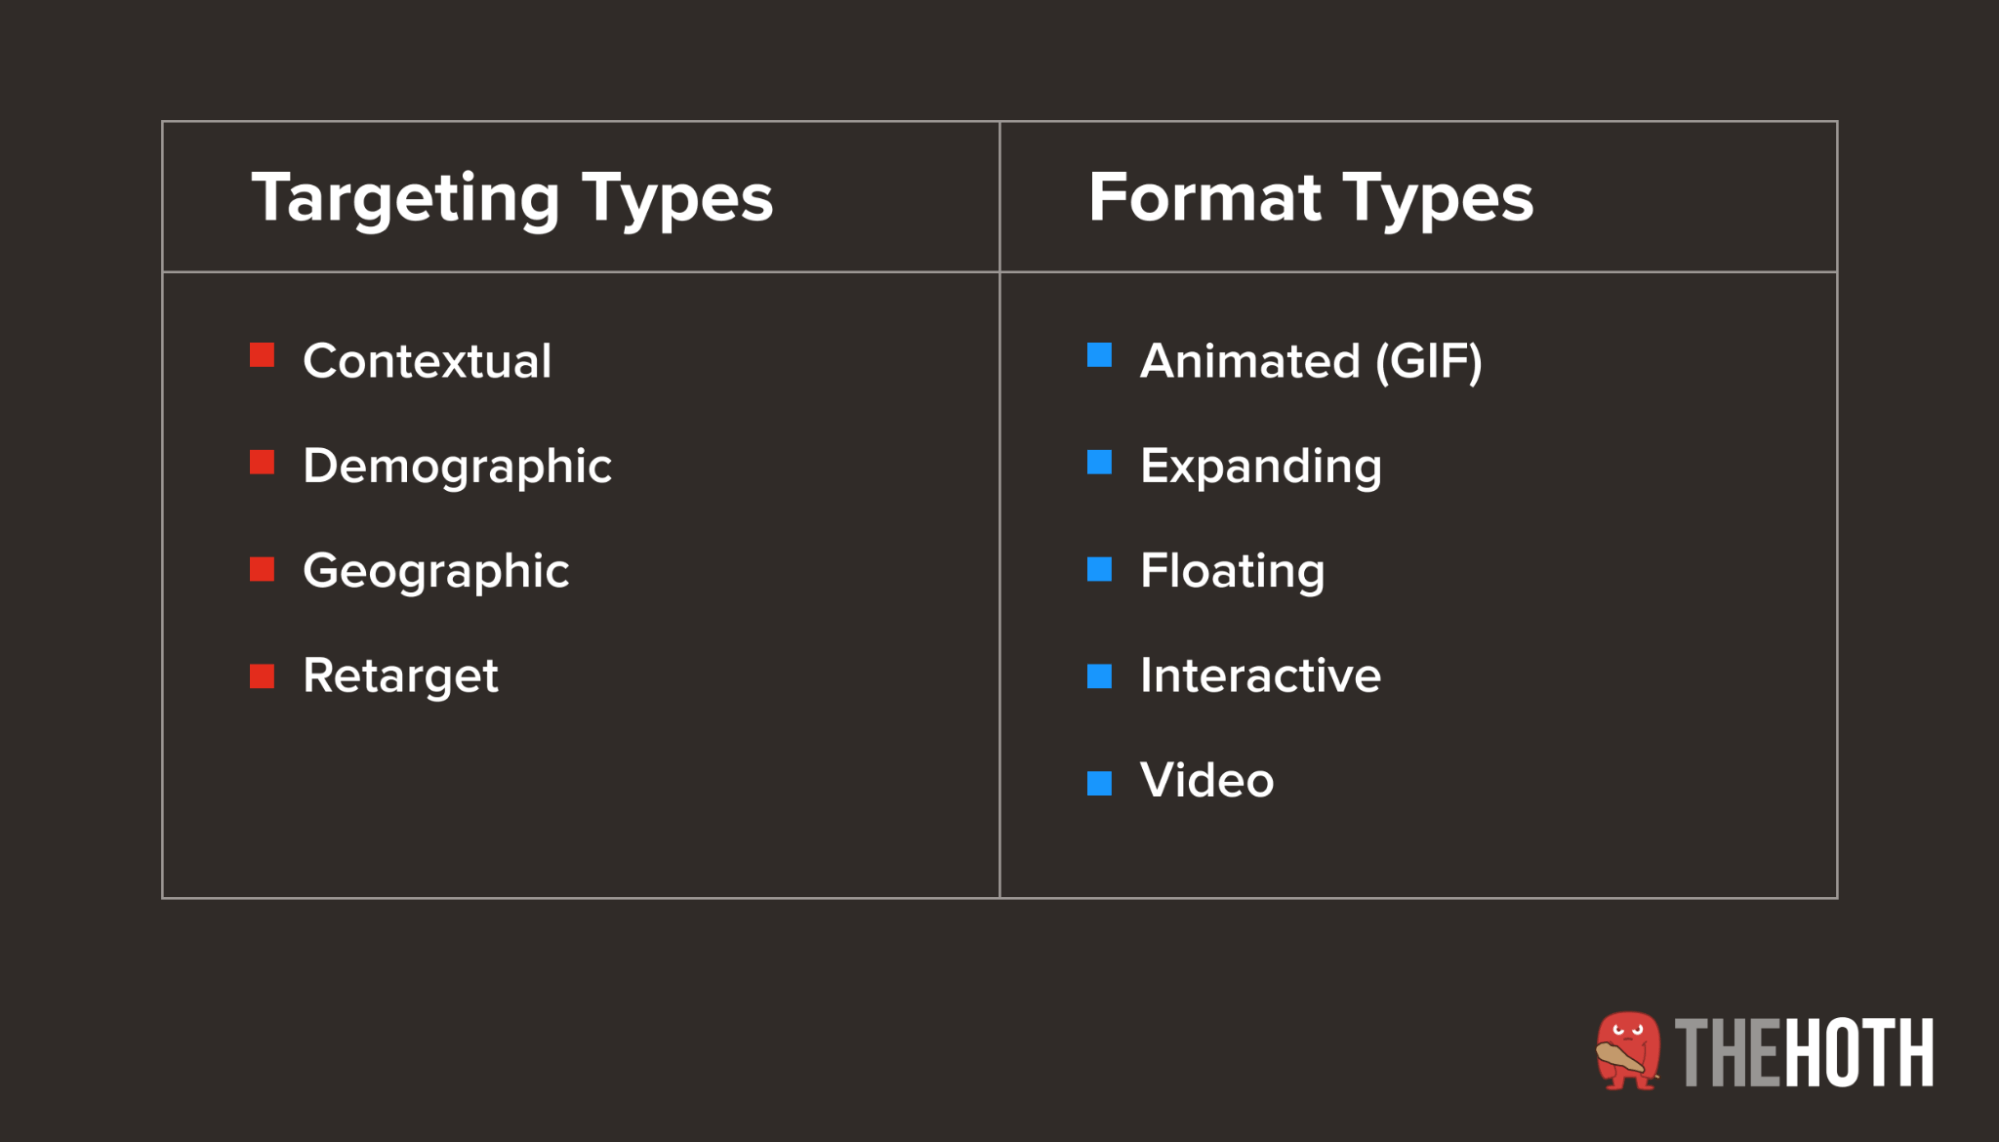Click the red bullet beside Demographic

tap(262, 462)
